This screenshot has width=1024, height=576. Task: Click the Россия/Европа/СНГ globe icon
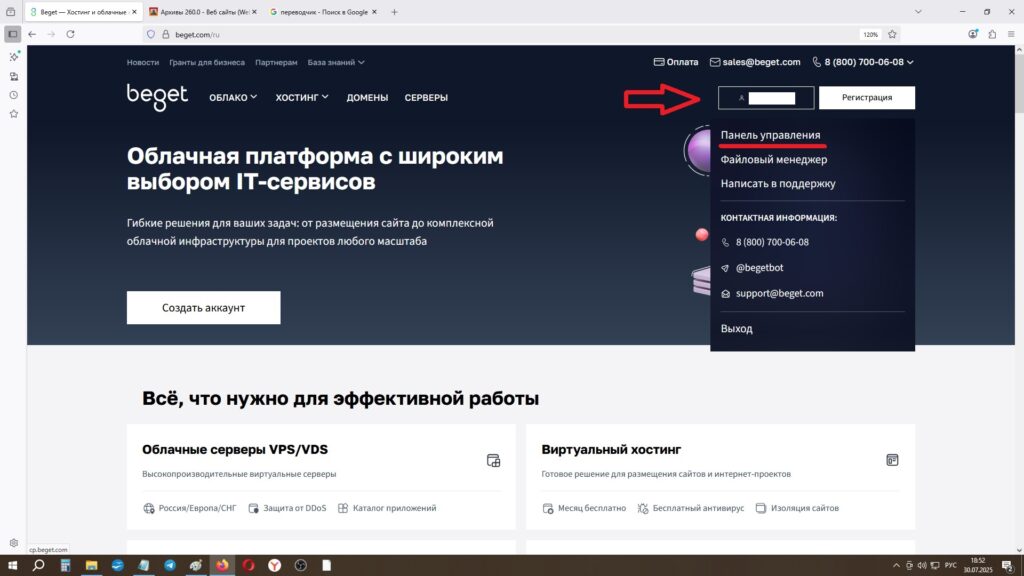tap(149, 508)
